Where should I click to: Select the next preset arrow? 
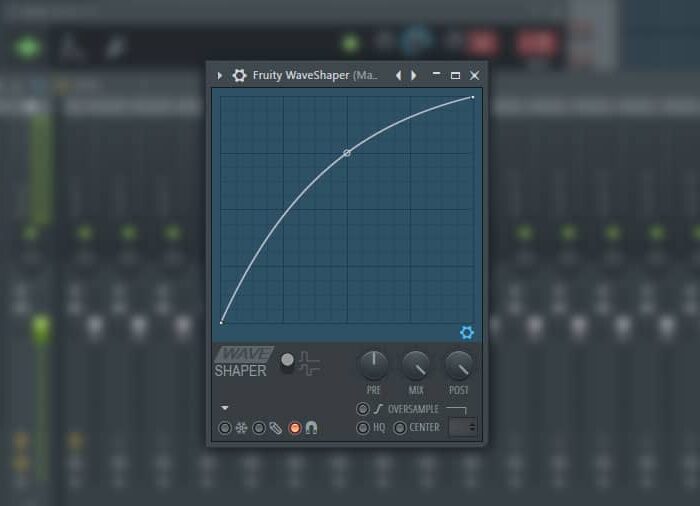(414, 75)
